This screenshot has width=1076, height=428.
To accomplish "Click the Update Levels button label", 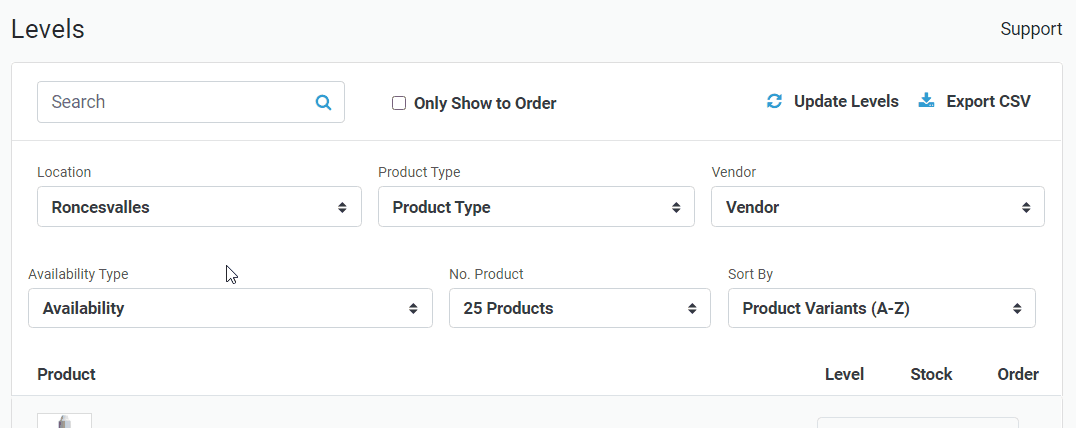I will click(846, 102).
